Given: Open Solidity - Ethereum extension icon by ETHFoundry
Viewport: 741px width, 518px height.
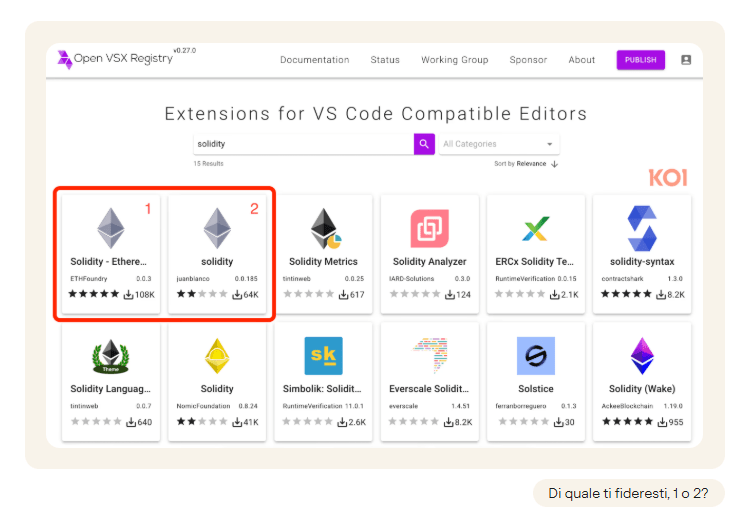Looking at the screenshot, I should coord(111,228).
